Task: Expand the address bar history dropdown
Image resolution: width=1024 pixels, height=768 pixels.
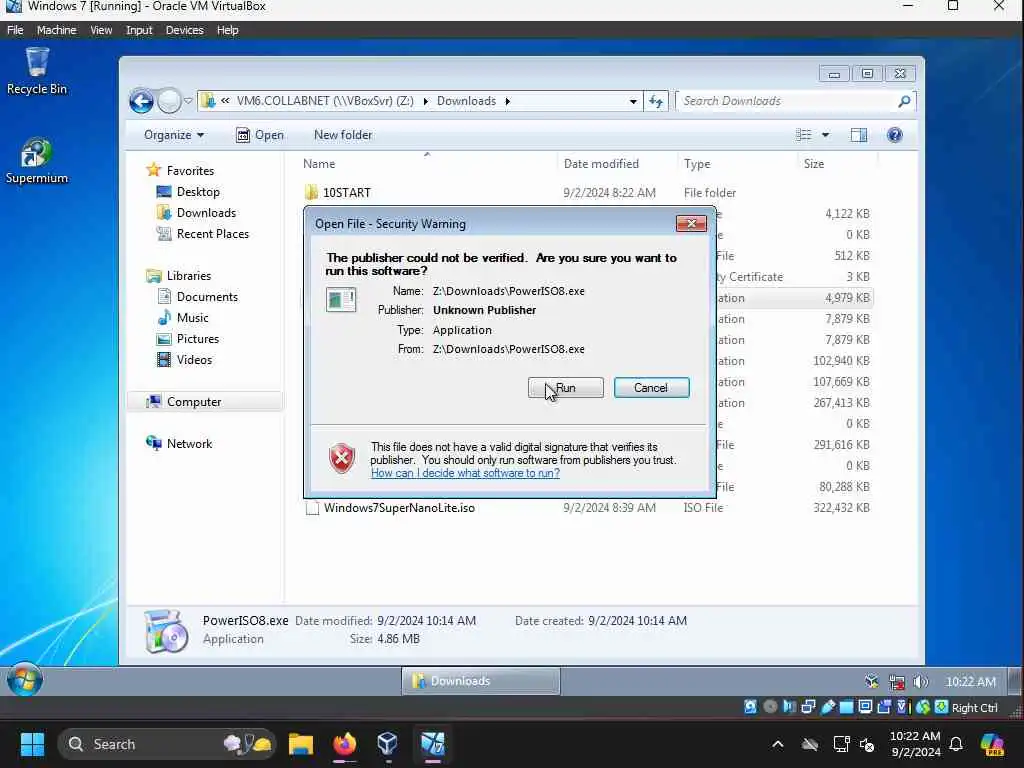Action: (x=633, y=101)
